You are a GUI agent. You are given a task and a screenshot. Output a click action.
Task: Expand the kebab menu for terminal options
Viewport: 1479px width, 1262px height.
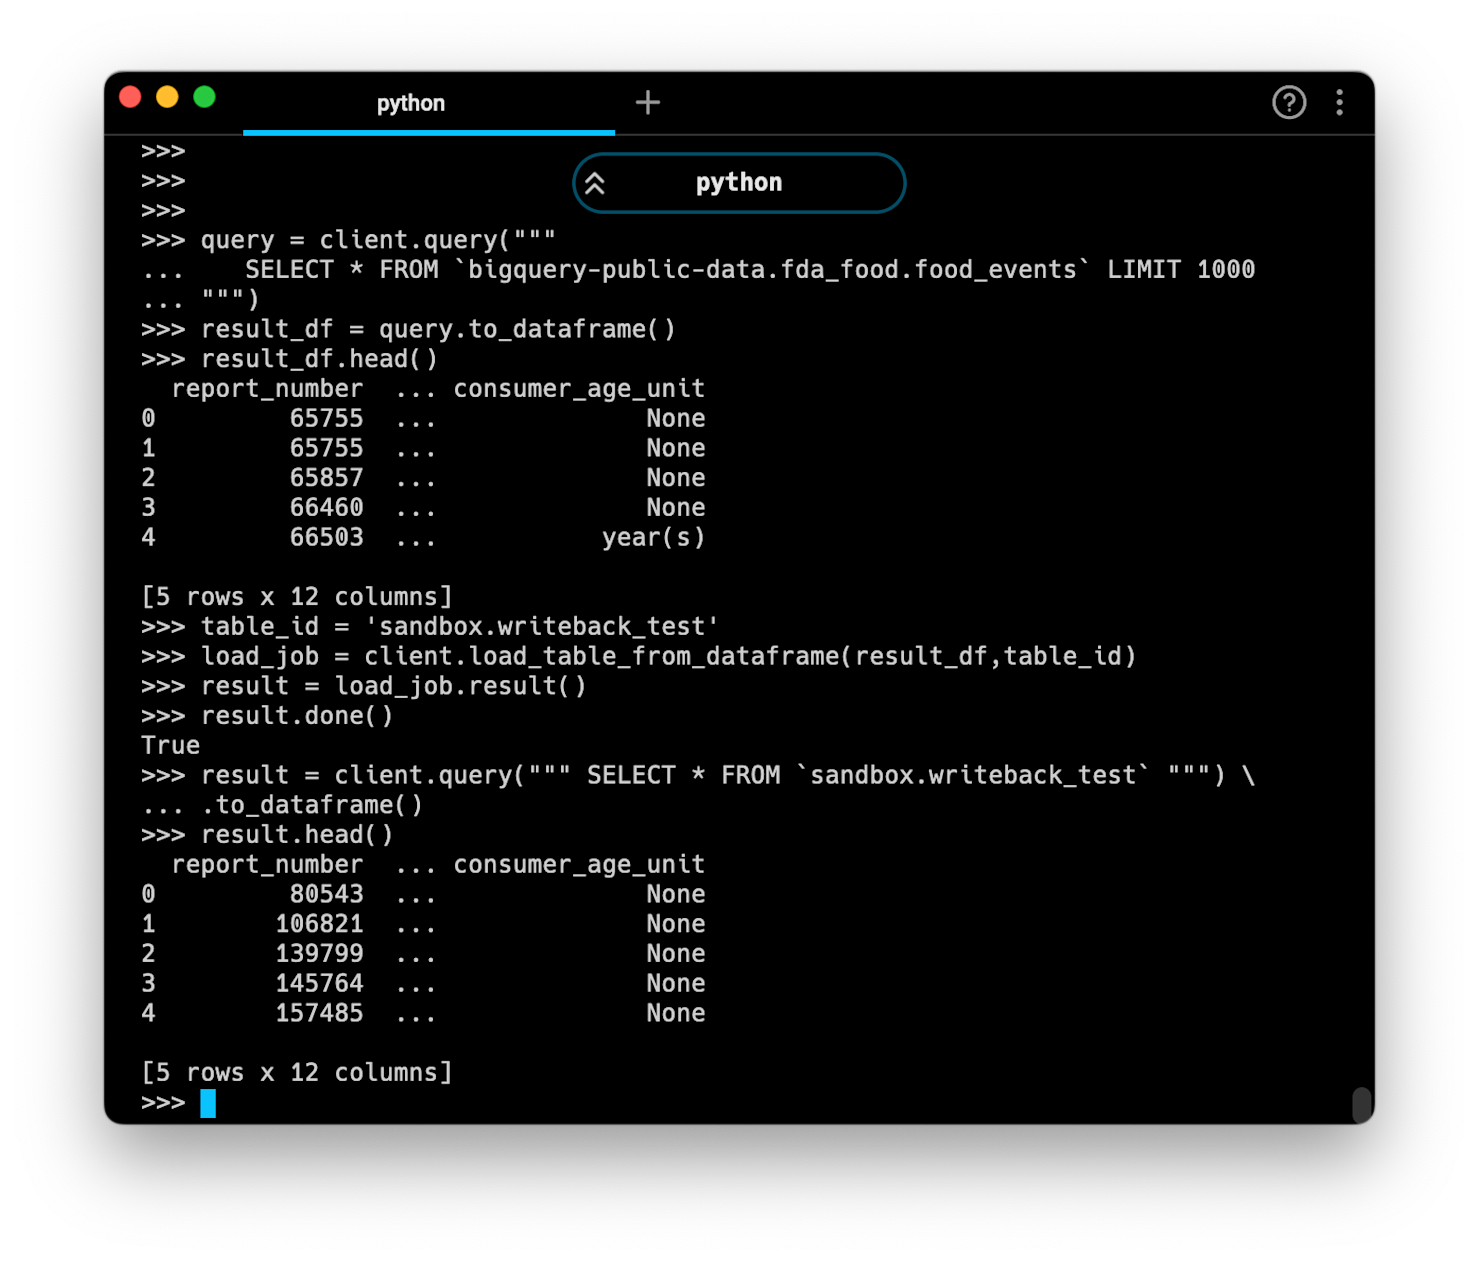1340,103
